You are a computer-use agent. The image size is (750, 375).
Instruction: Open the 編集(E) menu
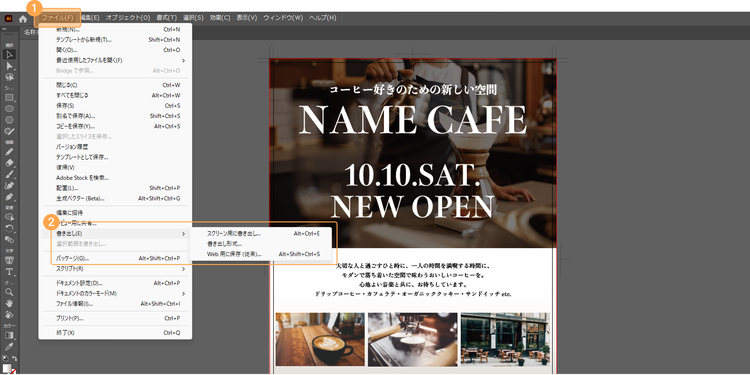pyautogui.click(x=89, y=18)
